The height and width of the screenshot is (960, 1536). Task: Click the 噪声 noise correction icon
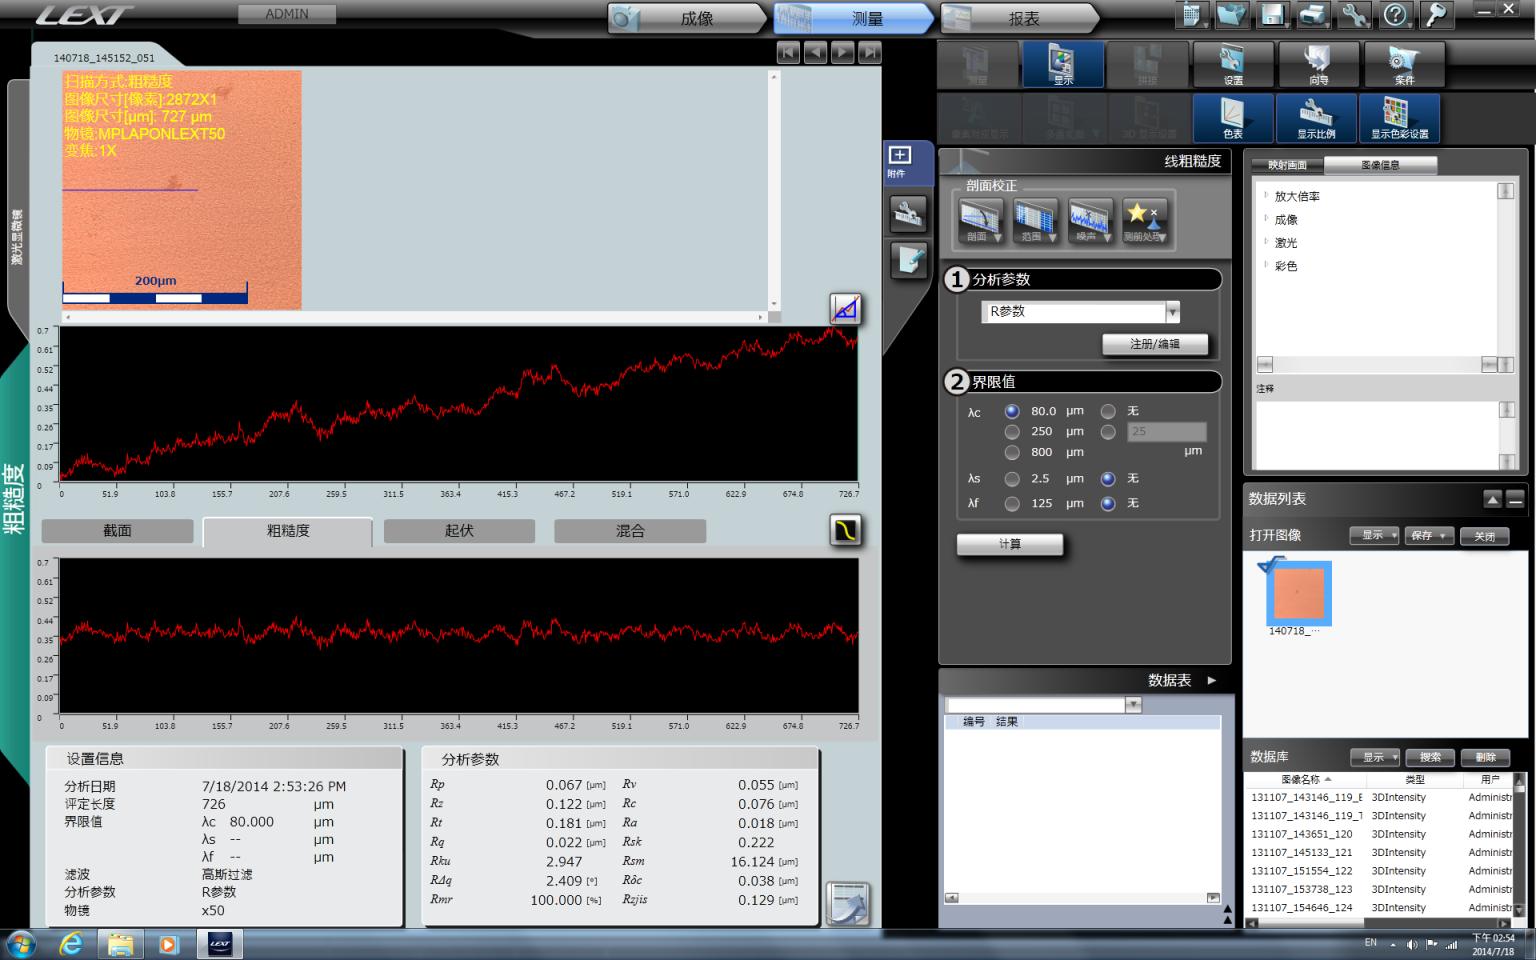tap(1088, 221)
